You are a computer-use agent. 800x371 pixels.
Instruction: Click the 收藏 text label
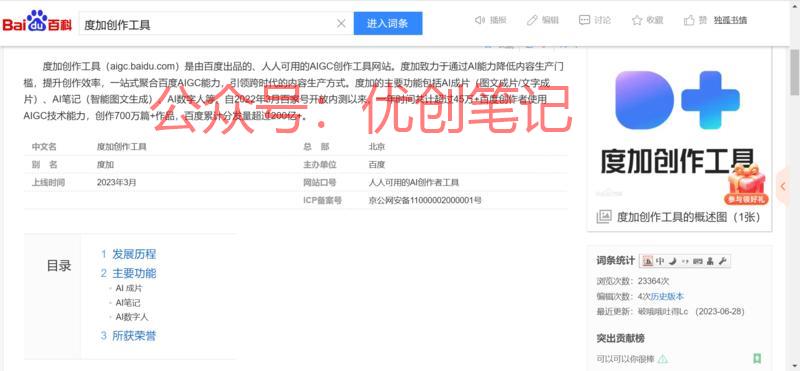655,20
